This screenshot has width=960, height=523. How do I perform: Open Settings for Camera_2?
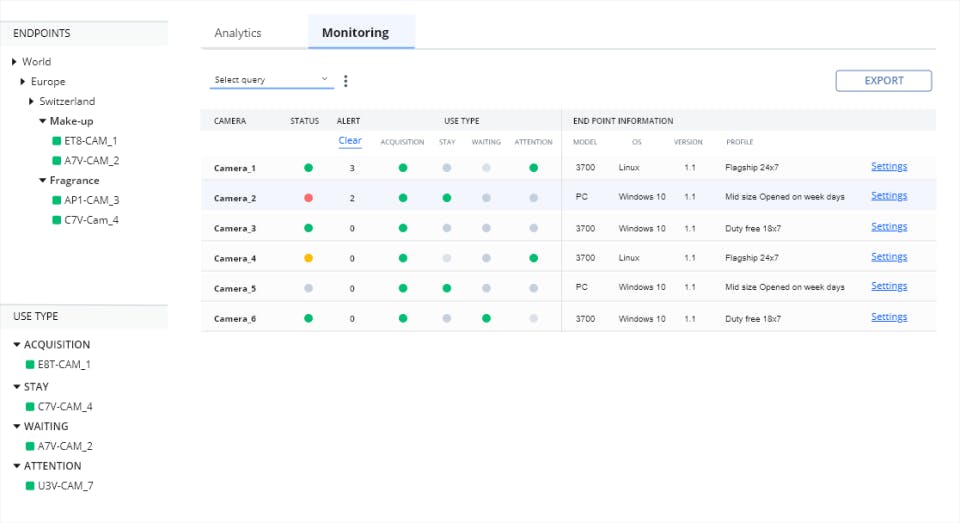(x=888, y=196)
